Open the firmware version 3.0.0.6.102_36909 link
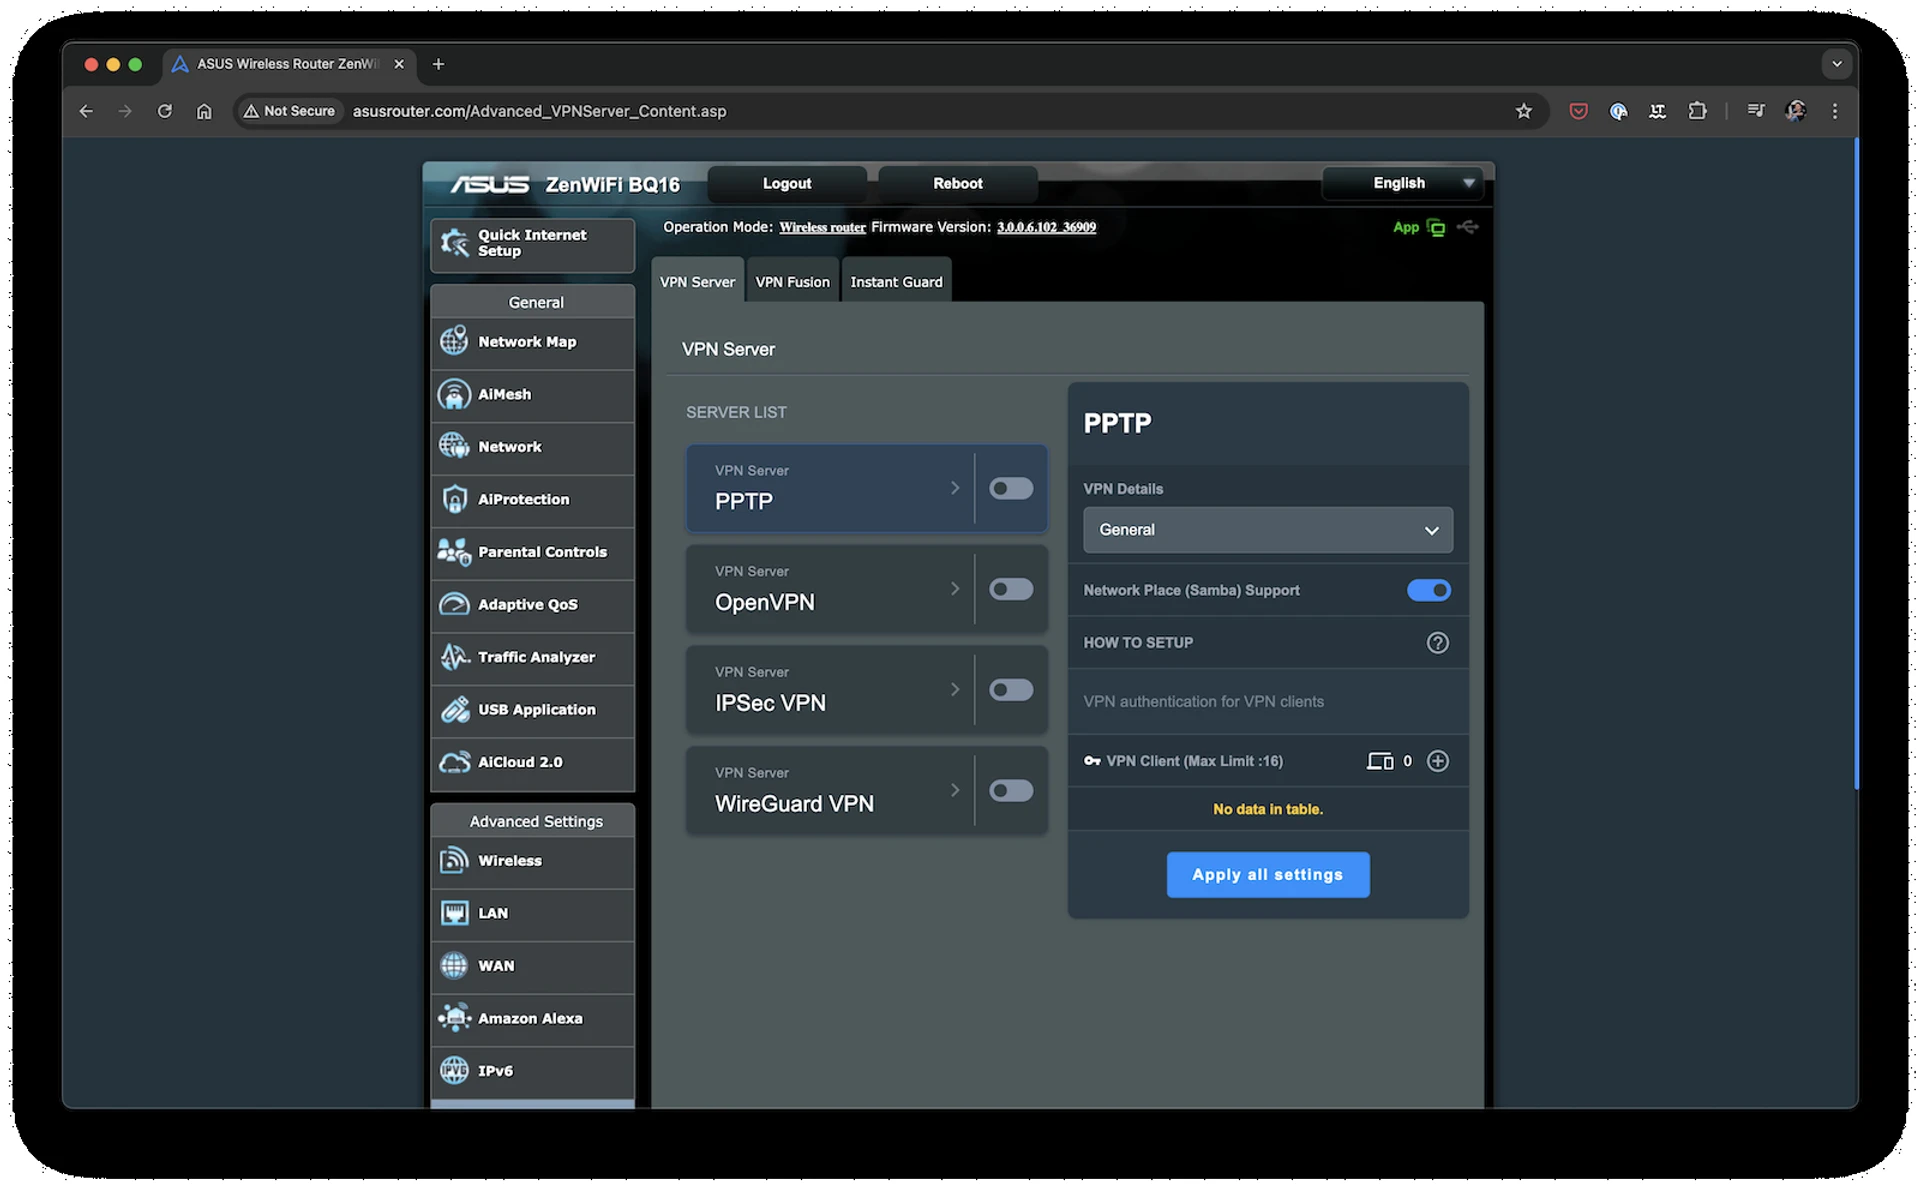 point(1046,227)
